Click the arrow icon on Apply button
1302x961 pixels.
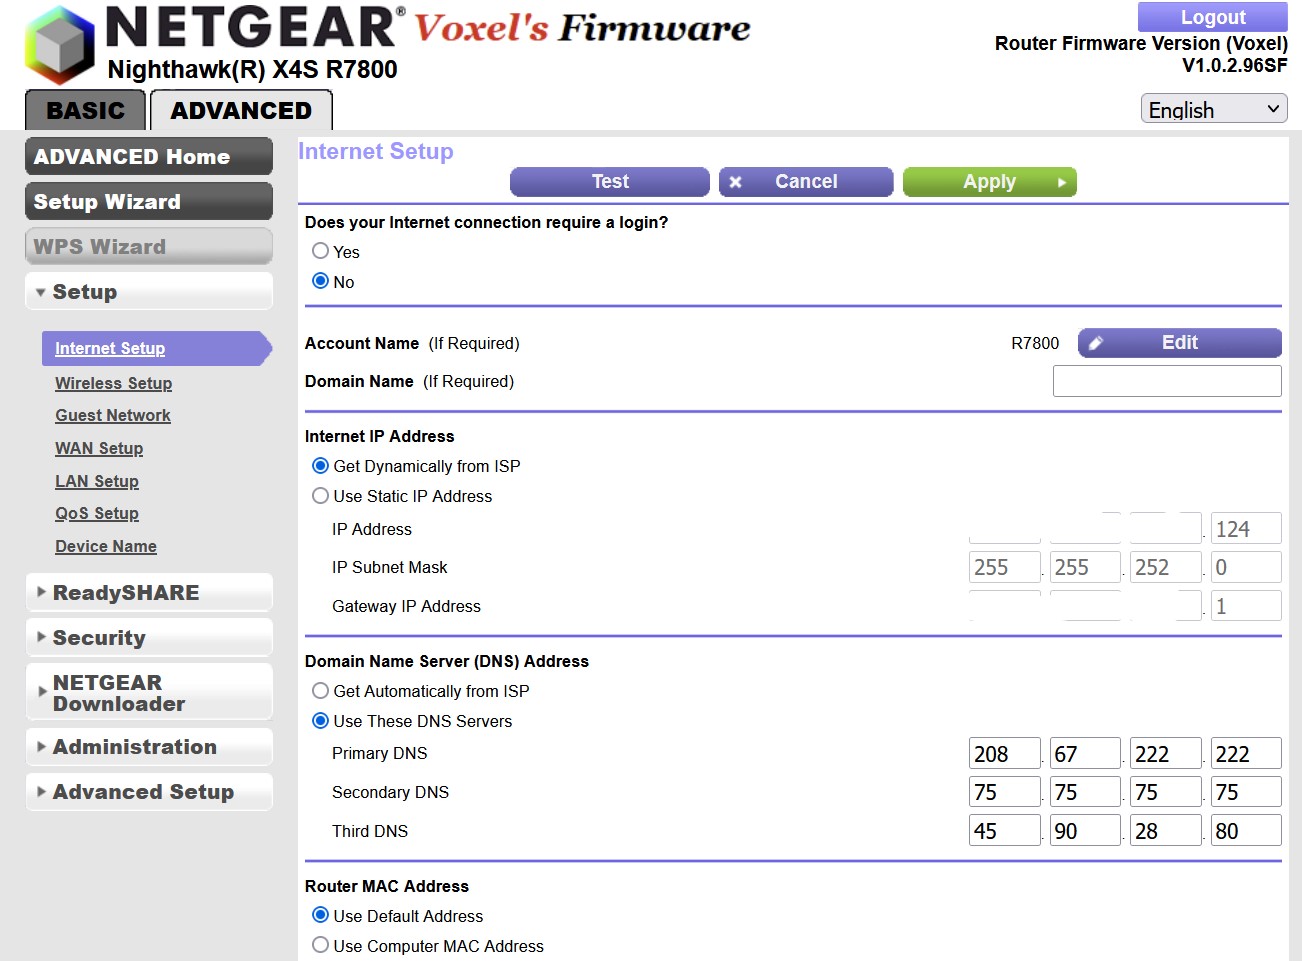point(1061,182)
